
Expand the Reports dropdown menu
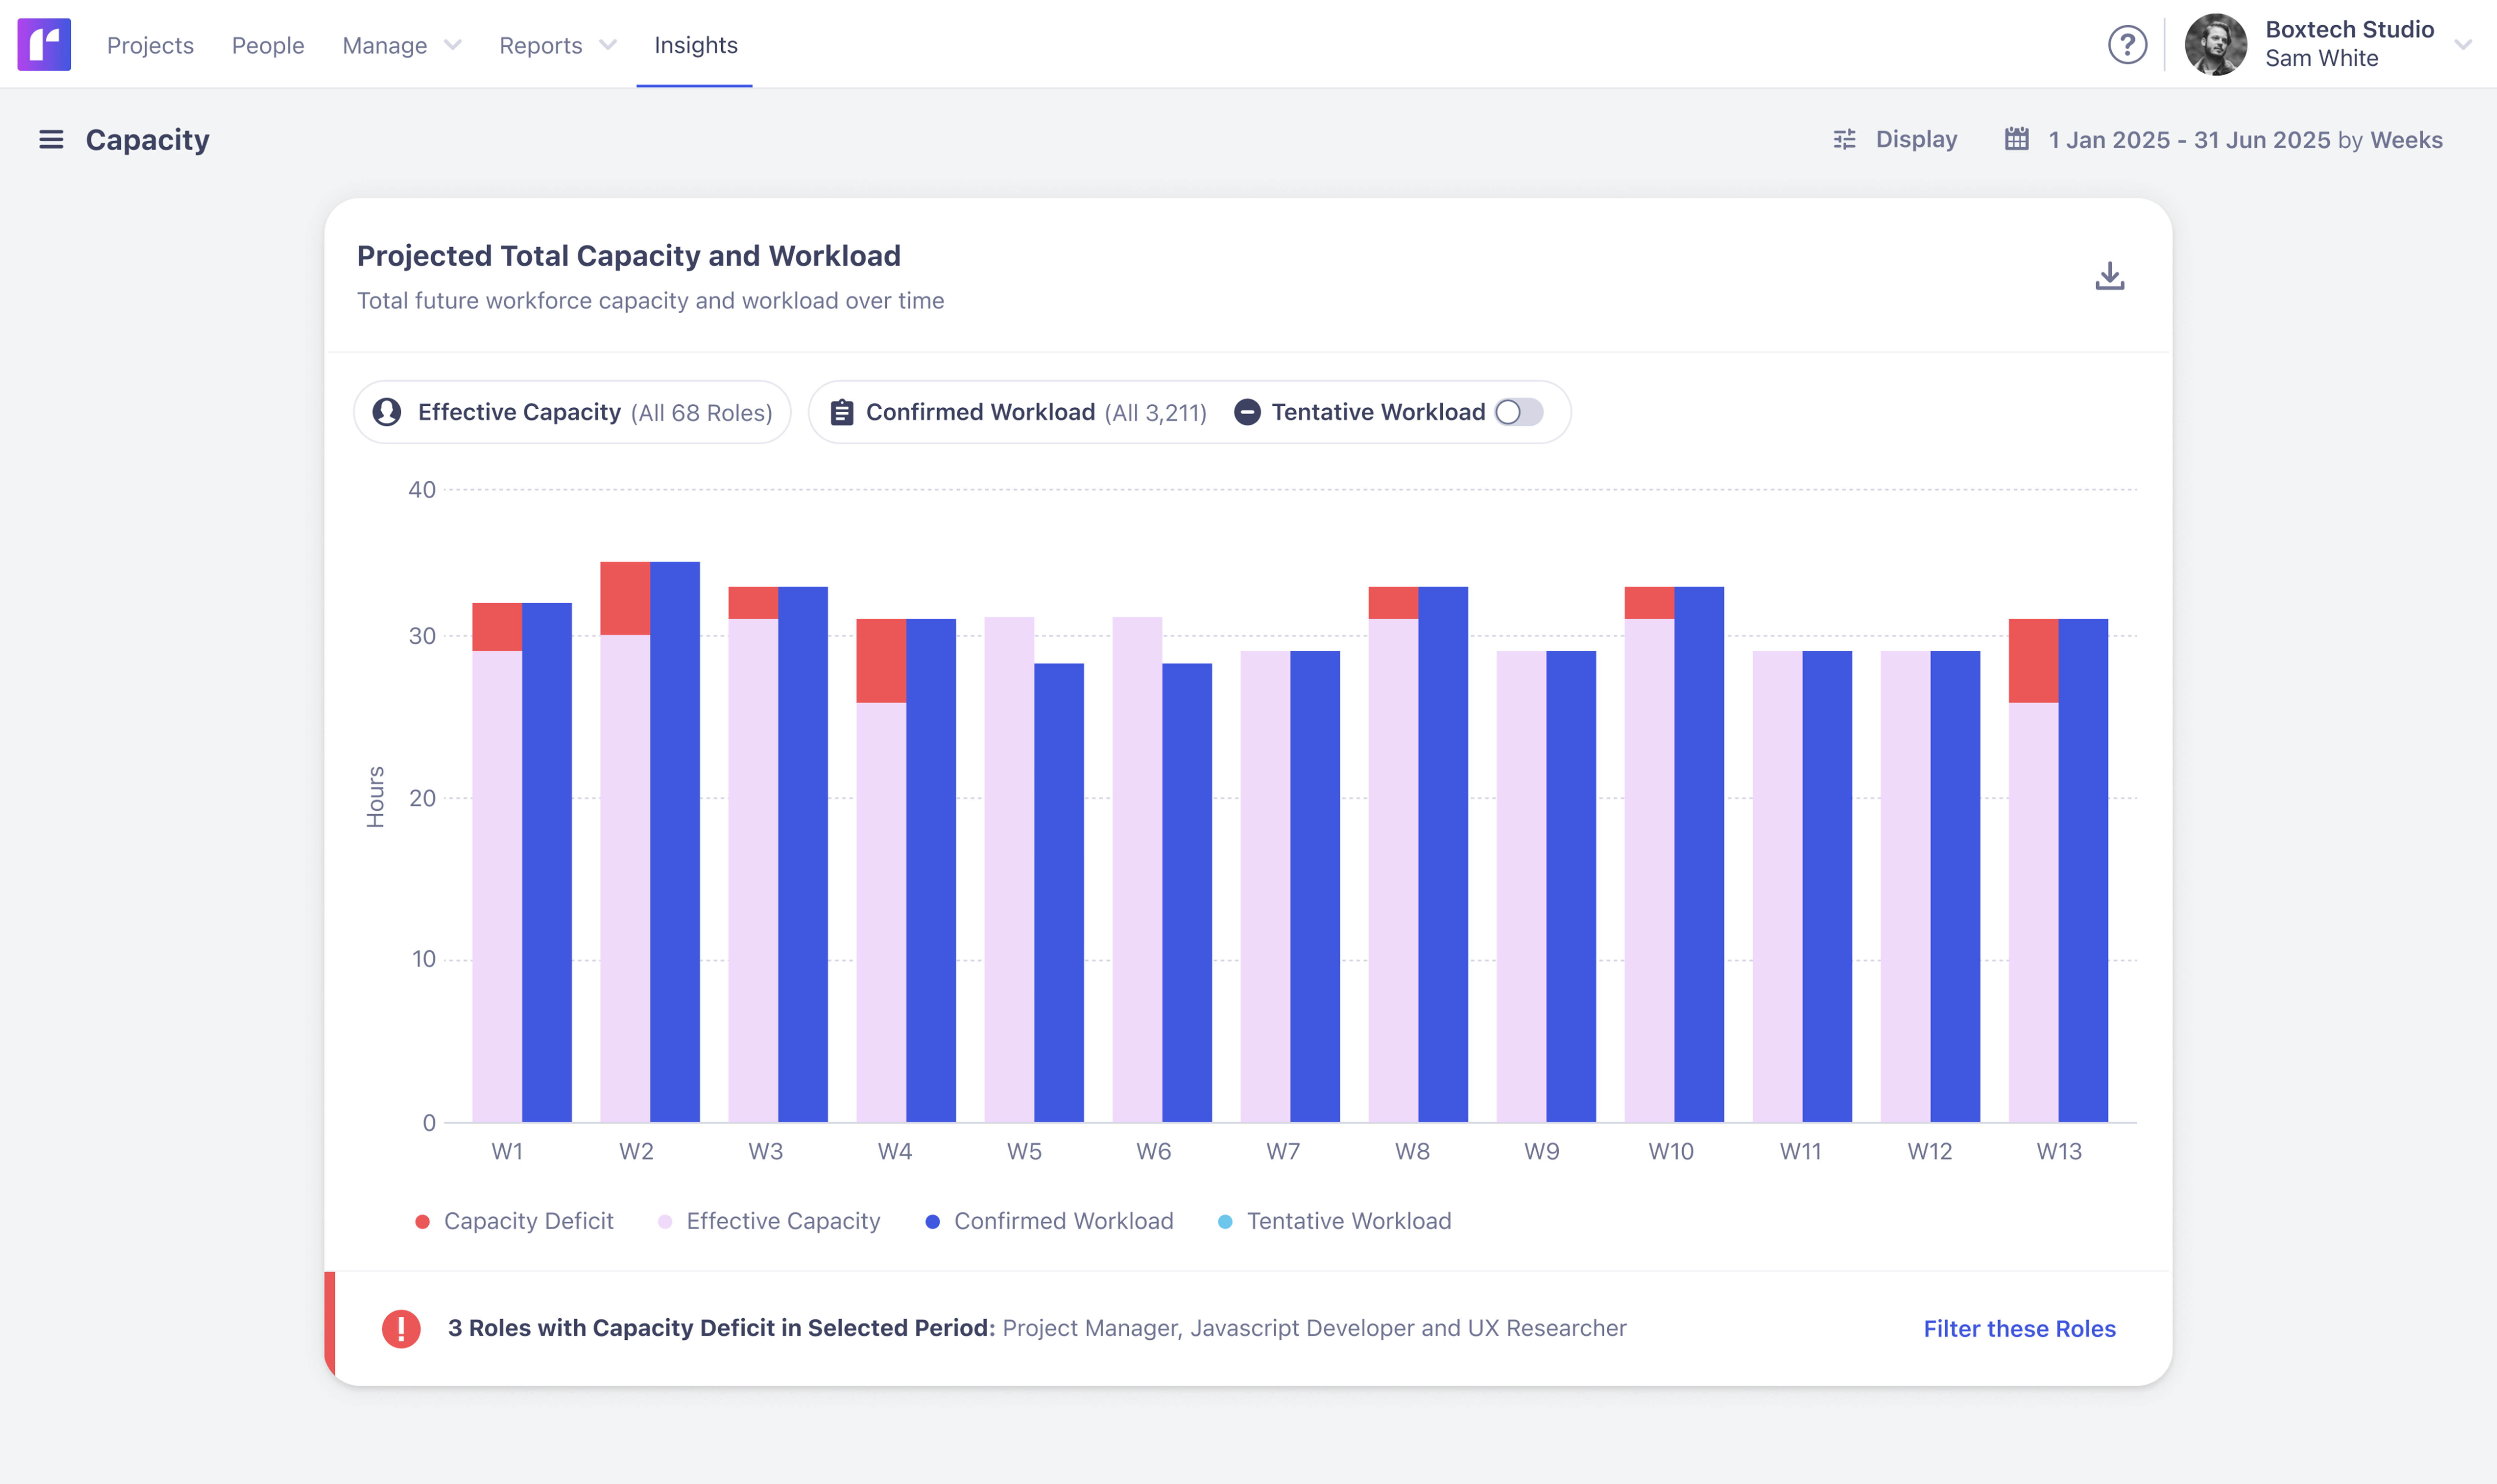click(x=557, y=45)
